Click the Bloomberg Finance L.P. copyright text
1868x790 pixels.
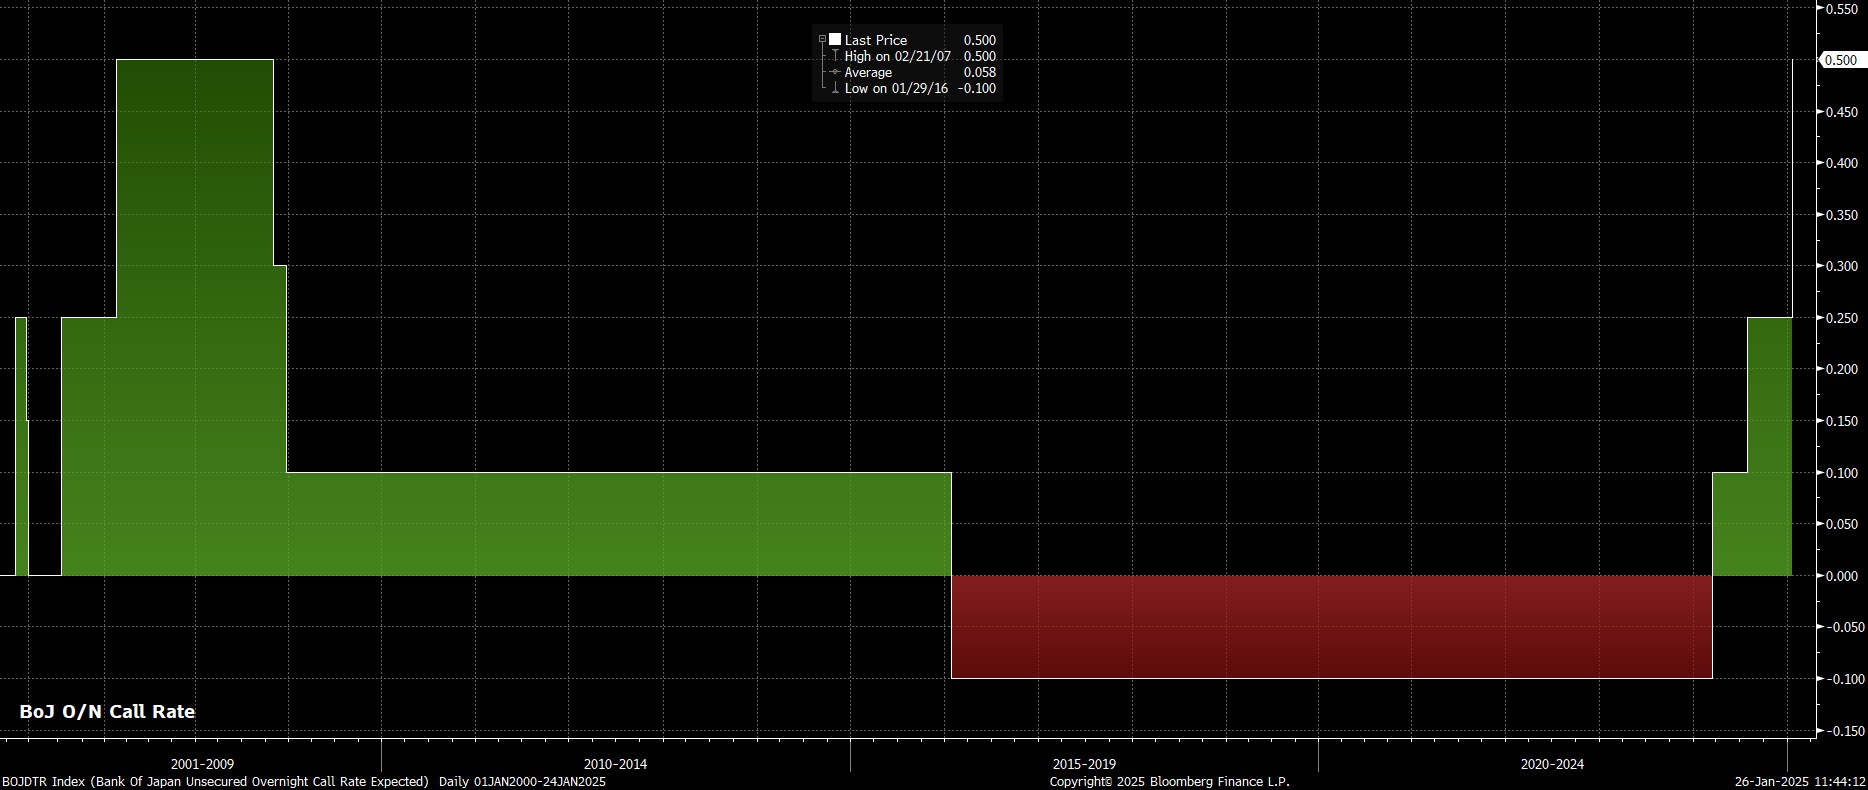[x=1169, y=781]
